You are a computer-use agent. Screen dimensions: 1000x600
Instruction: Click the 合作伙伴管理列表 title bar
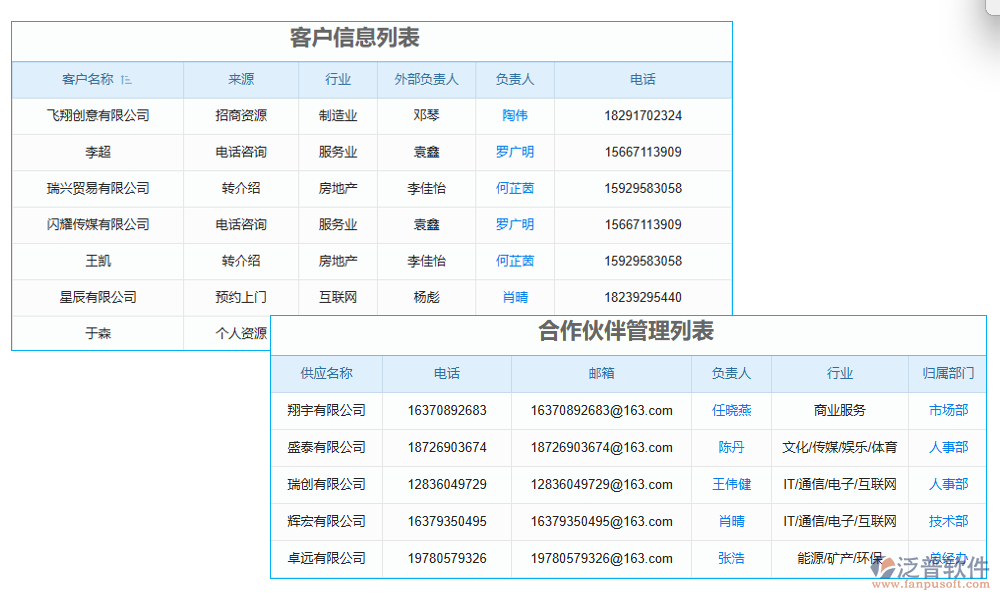point(628,336)
